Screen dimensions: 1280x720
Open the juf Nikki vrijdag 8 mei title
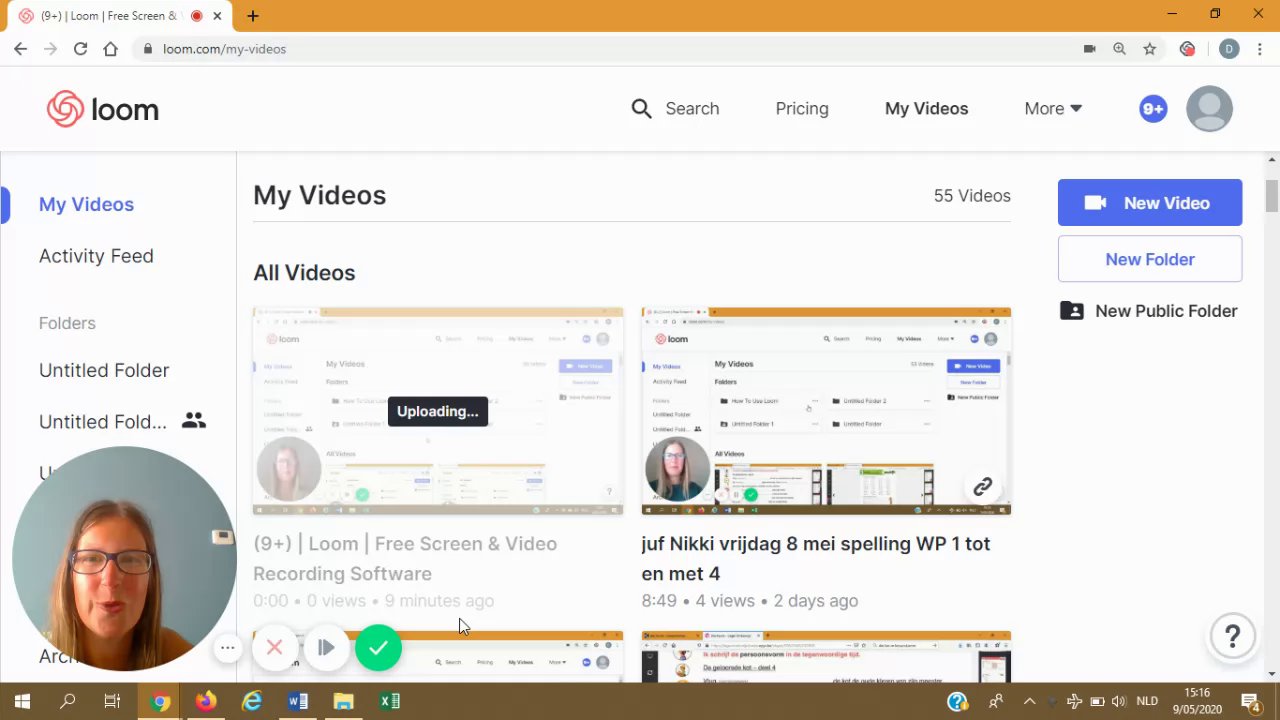[815, 558]
